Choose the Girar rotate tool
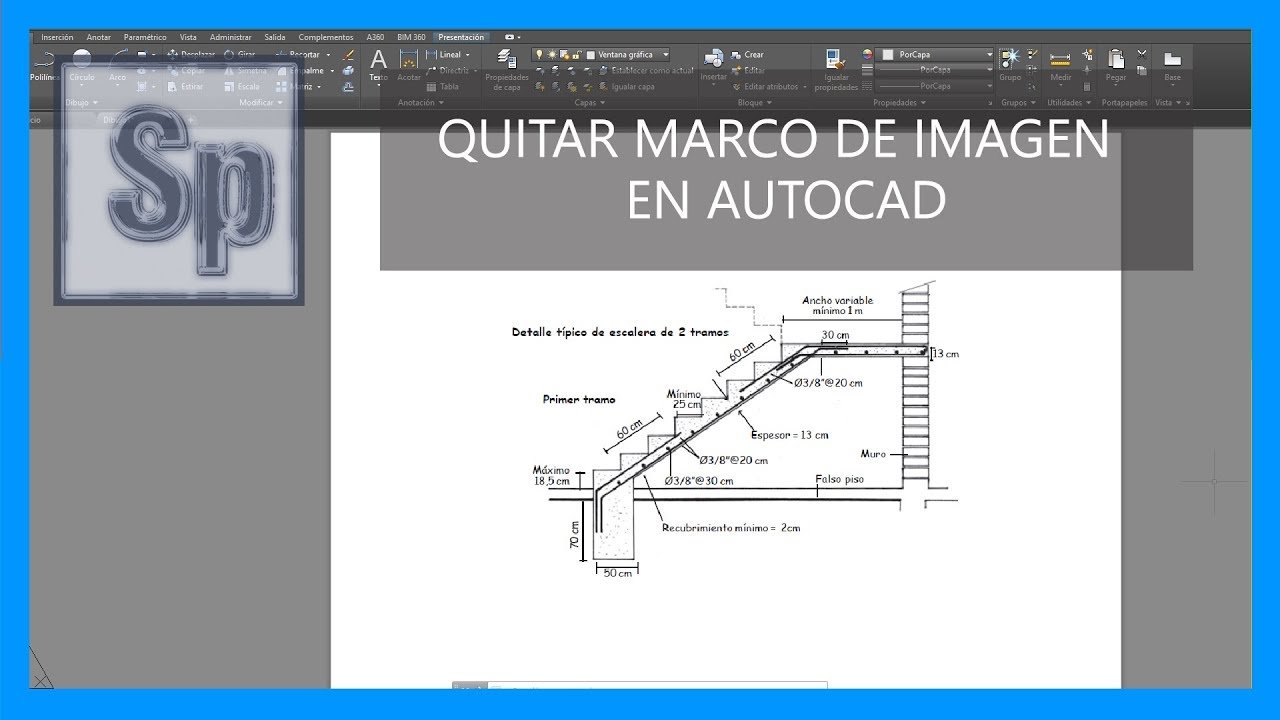Image resolution: width=1280 pixels, height=720 pixels. click(x=240, y=54)
